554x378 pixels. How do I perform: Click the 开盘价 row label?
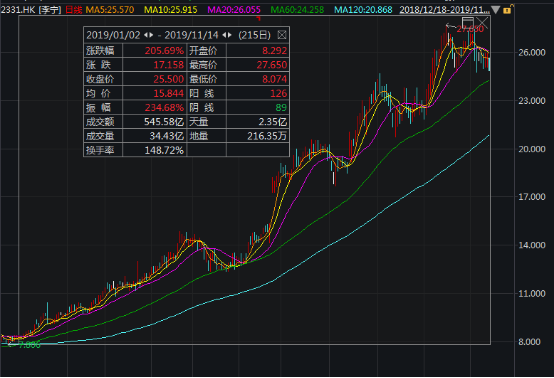coord(203,51)
